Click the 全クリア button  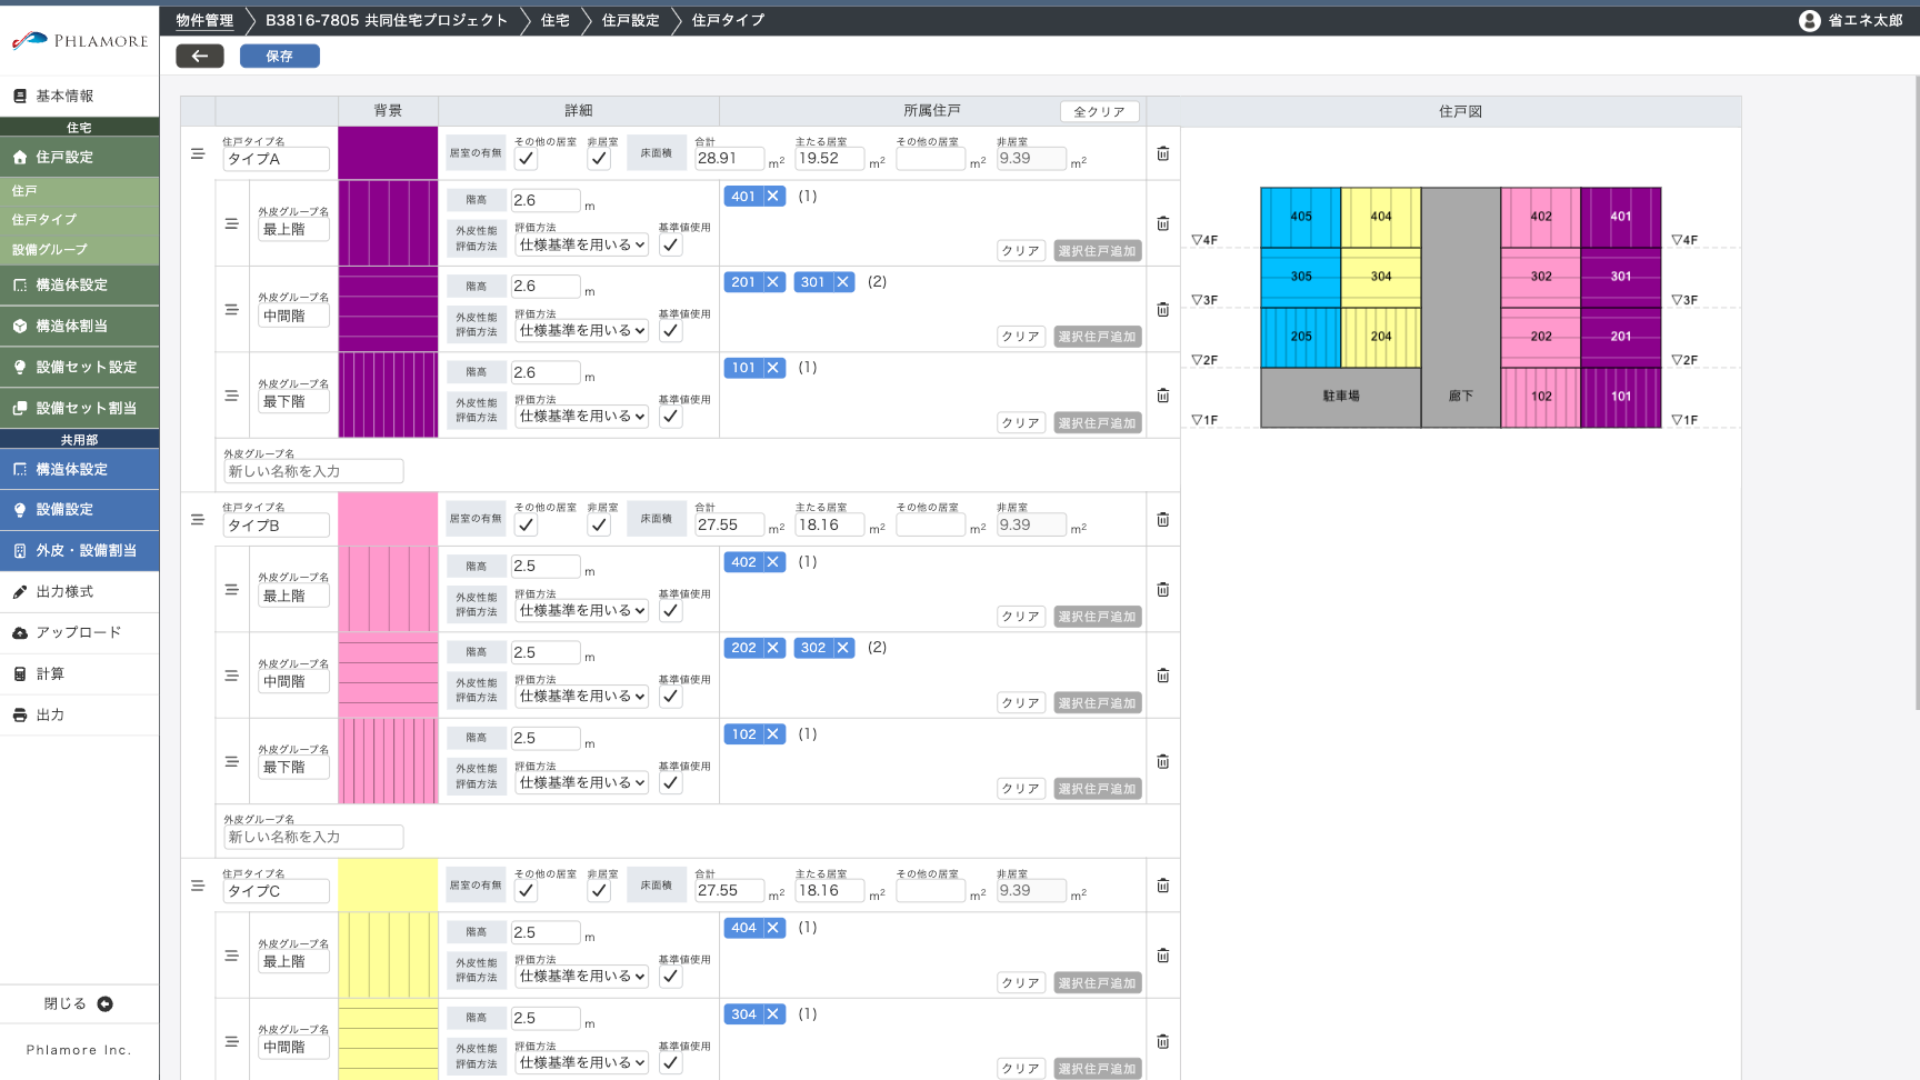tap(1099, 112)
